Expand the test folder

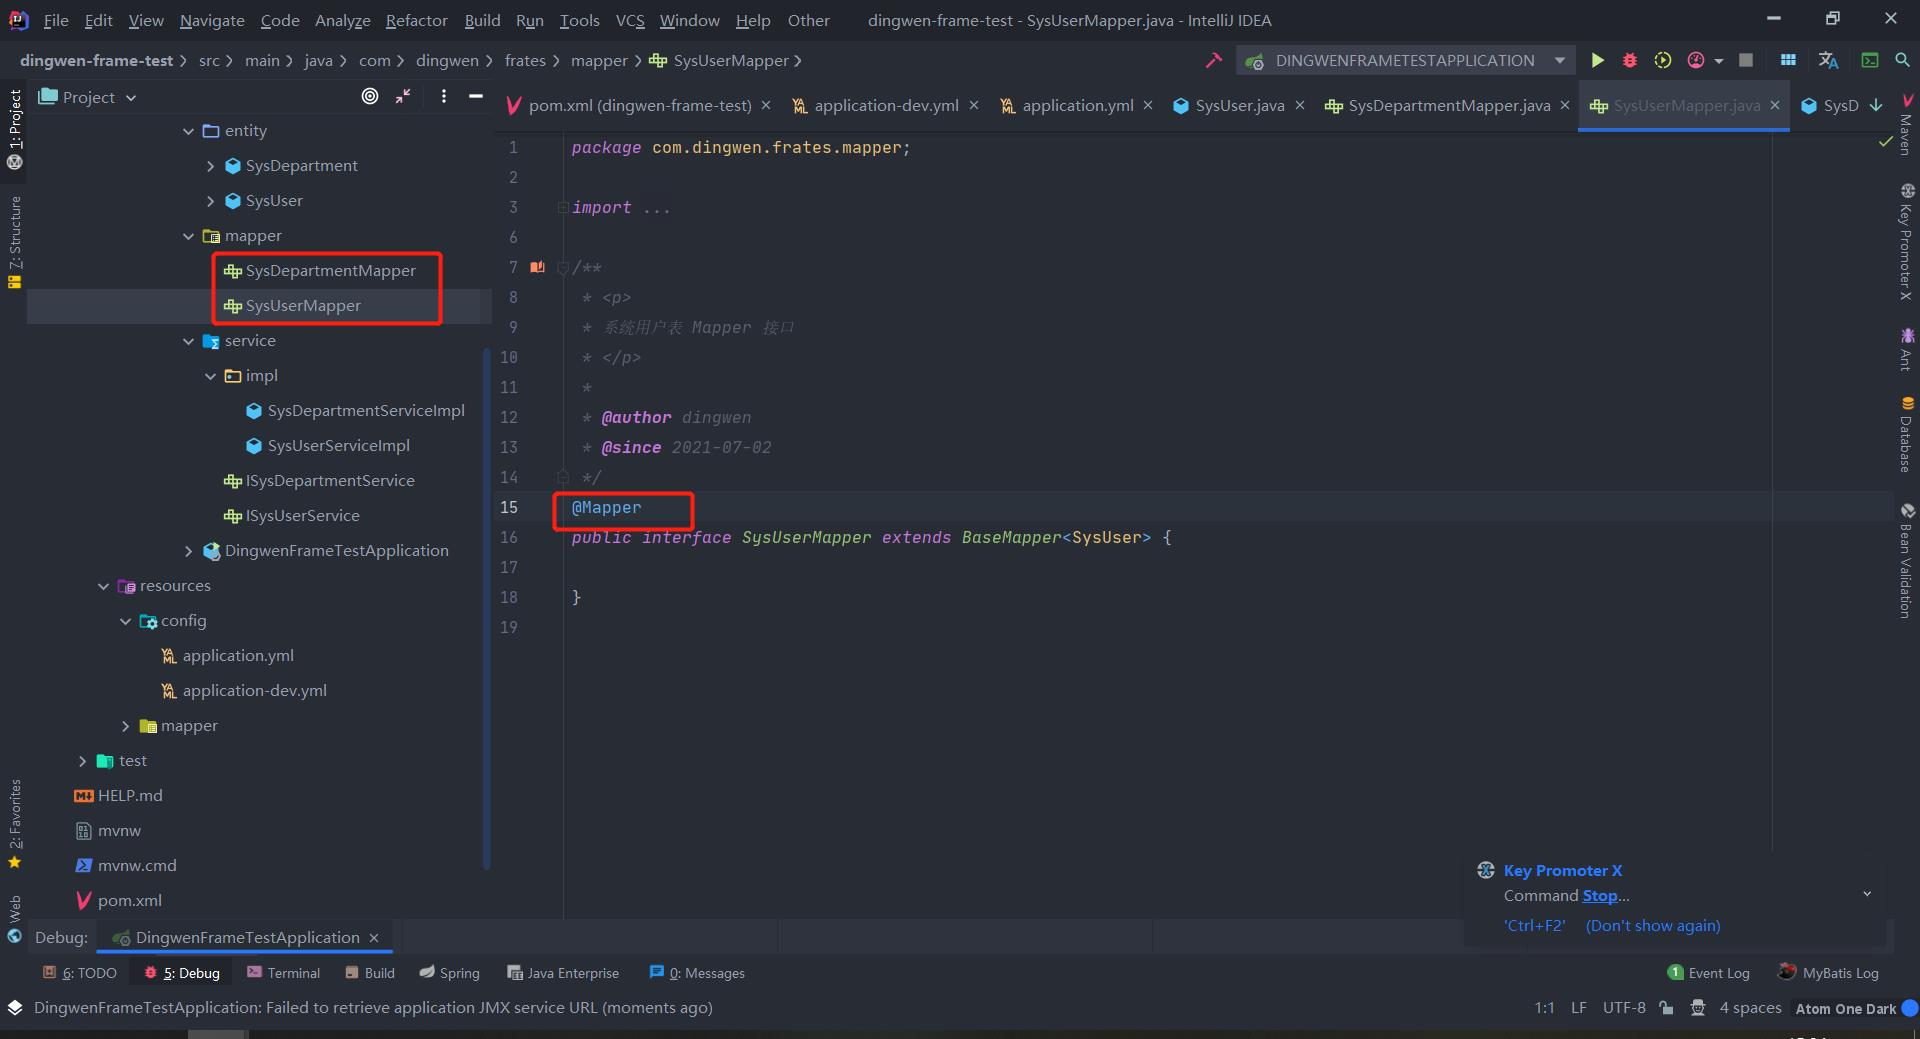tap(82, 761)
